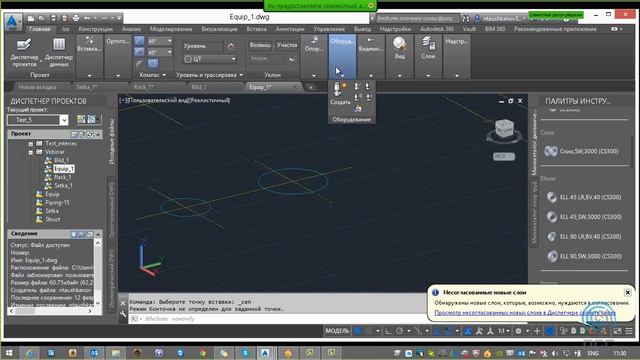Click the МОДЕЛЬ status bar button
Screen dimensions: 640x360
pyautogui.click(x=337, y=331)
